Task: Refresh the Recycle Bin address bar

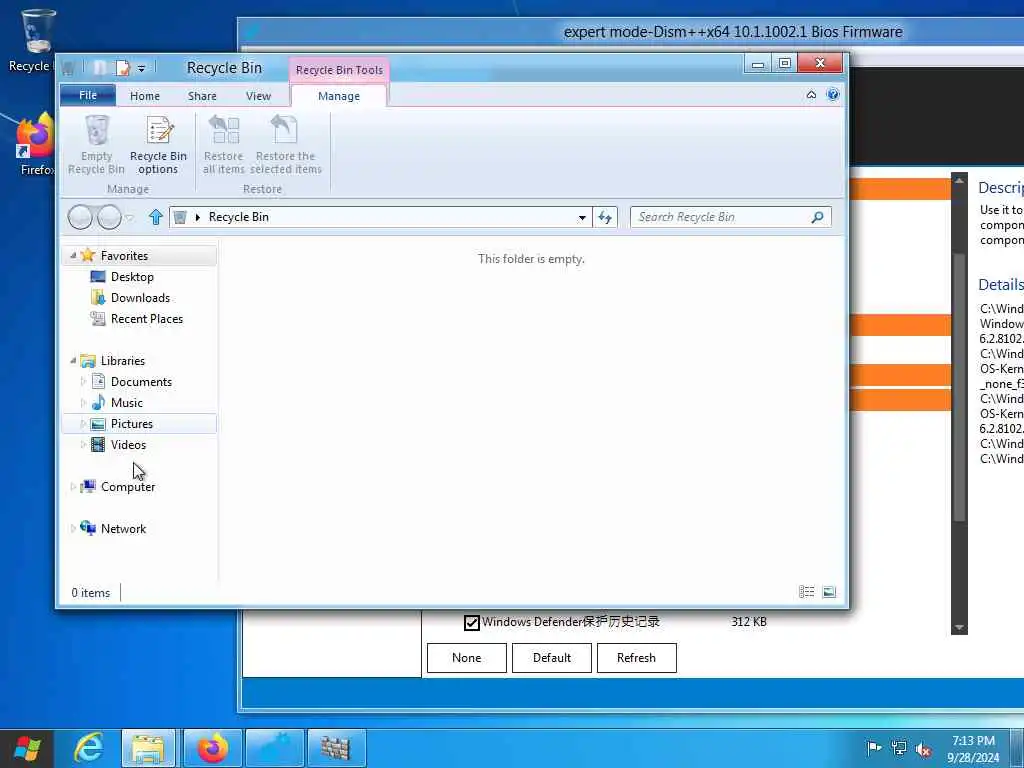Action: (605, 217)
